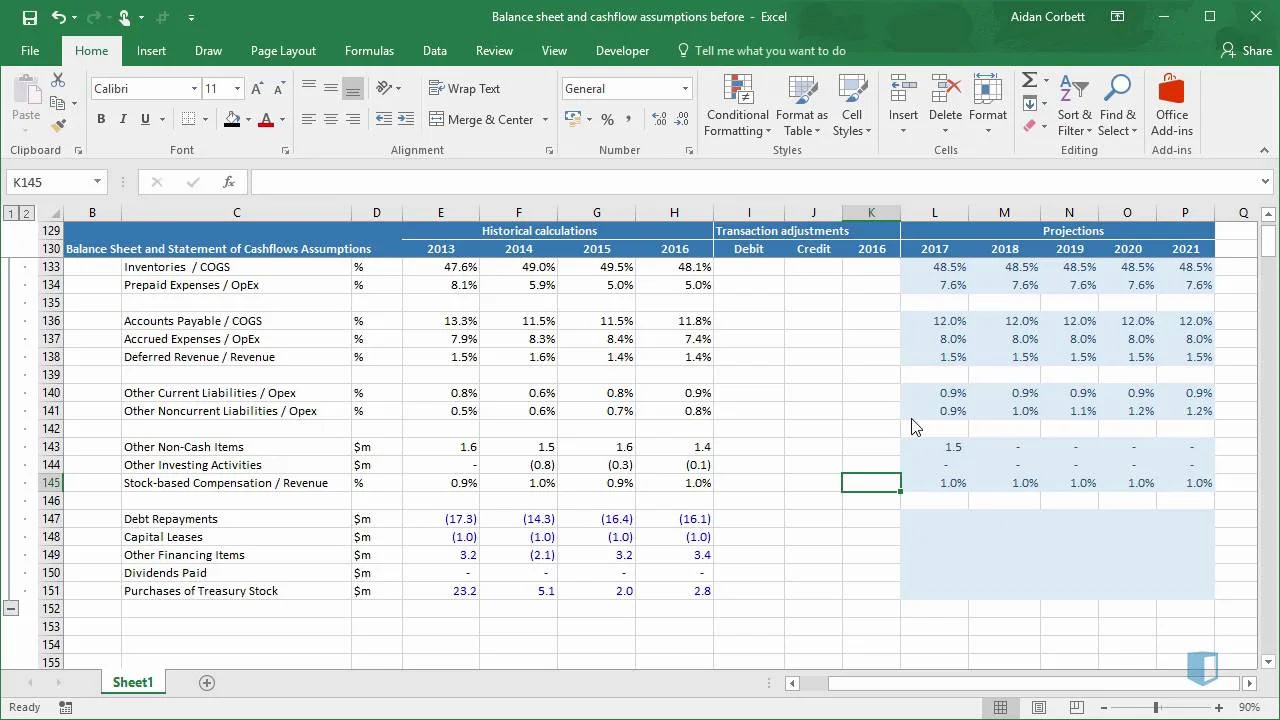The width and height of the screenshot is (1280, 720).
Task: Expand the number format dropdown
Action: point(685,89)
